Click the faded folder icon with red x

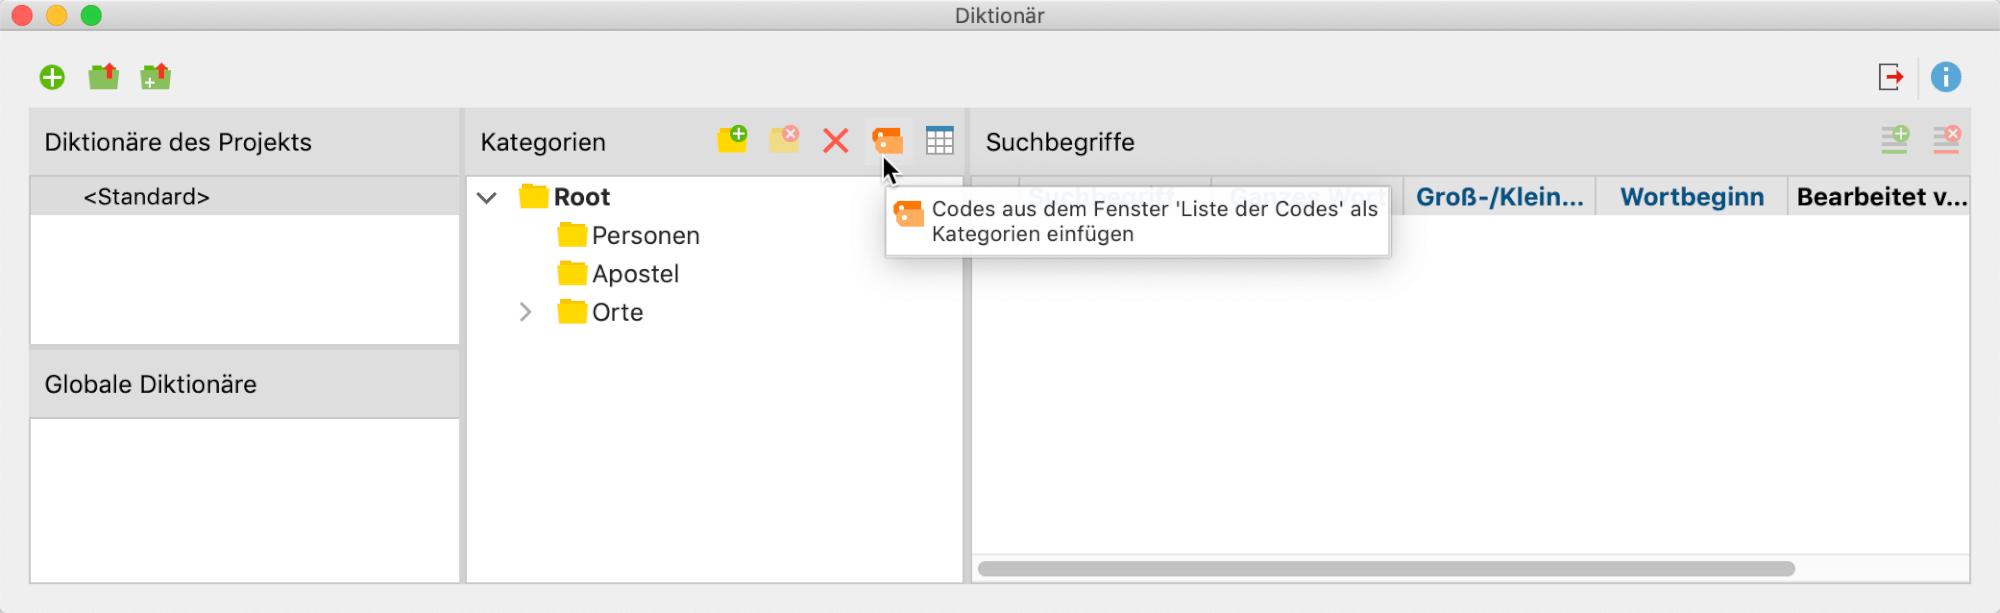click(x=784, y=140)
